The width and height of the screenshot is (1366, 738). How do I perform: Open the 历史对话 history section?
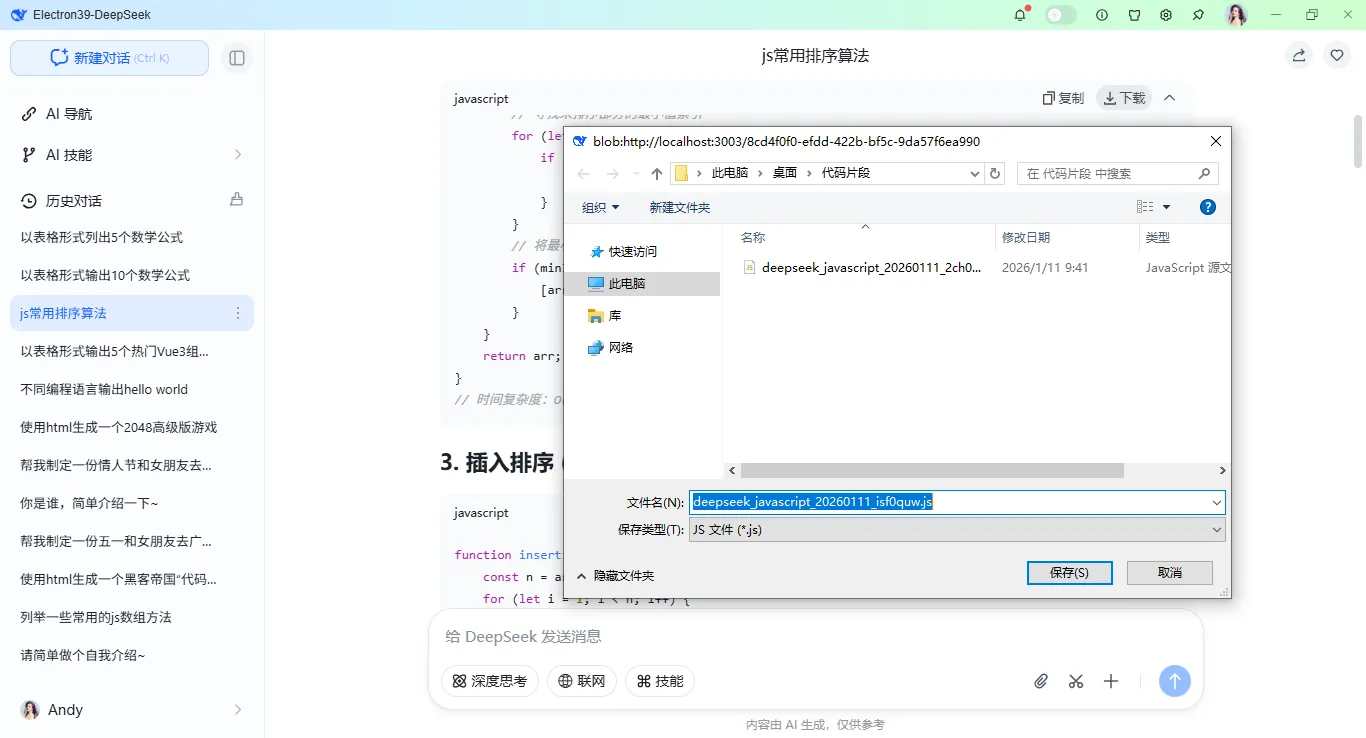60,200
